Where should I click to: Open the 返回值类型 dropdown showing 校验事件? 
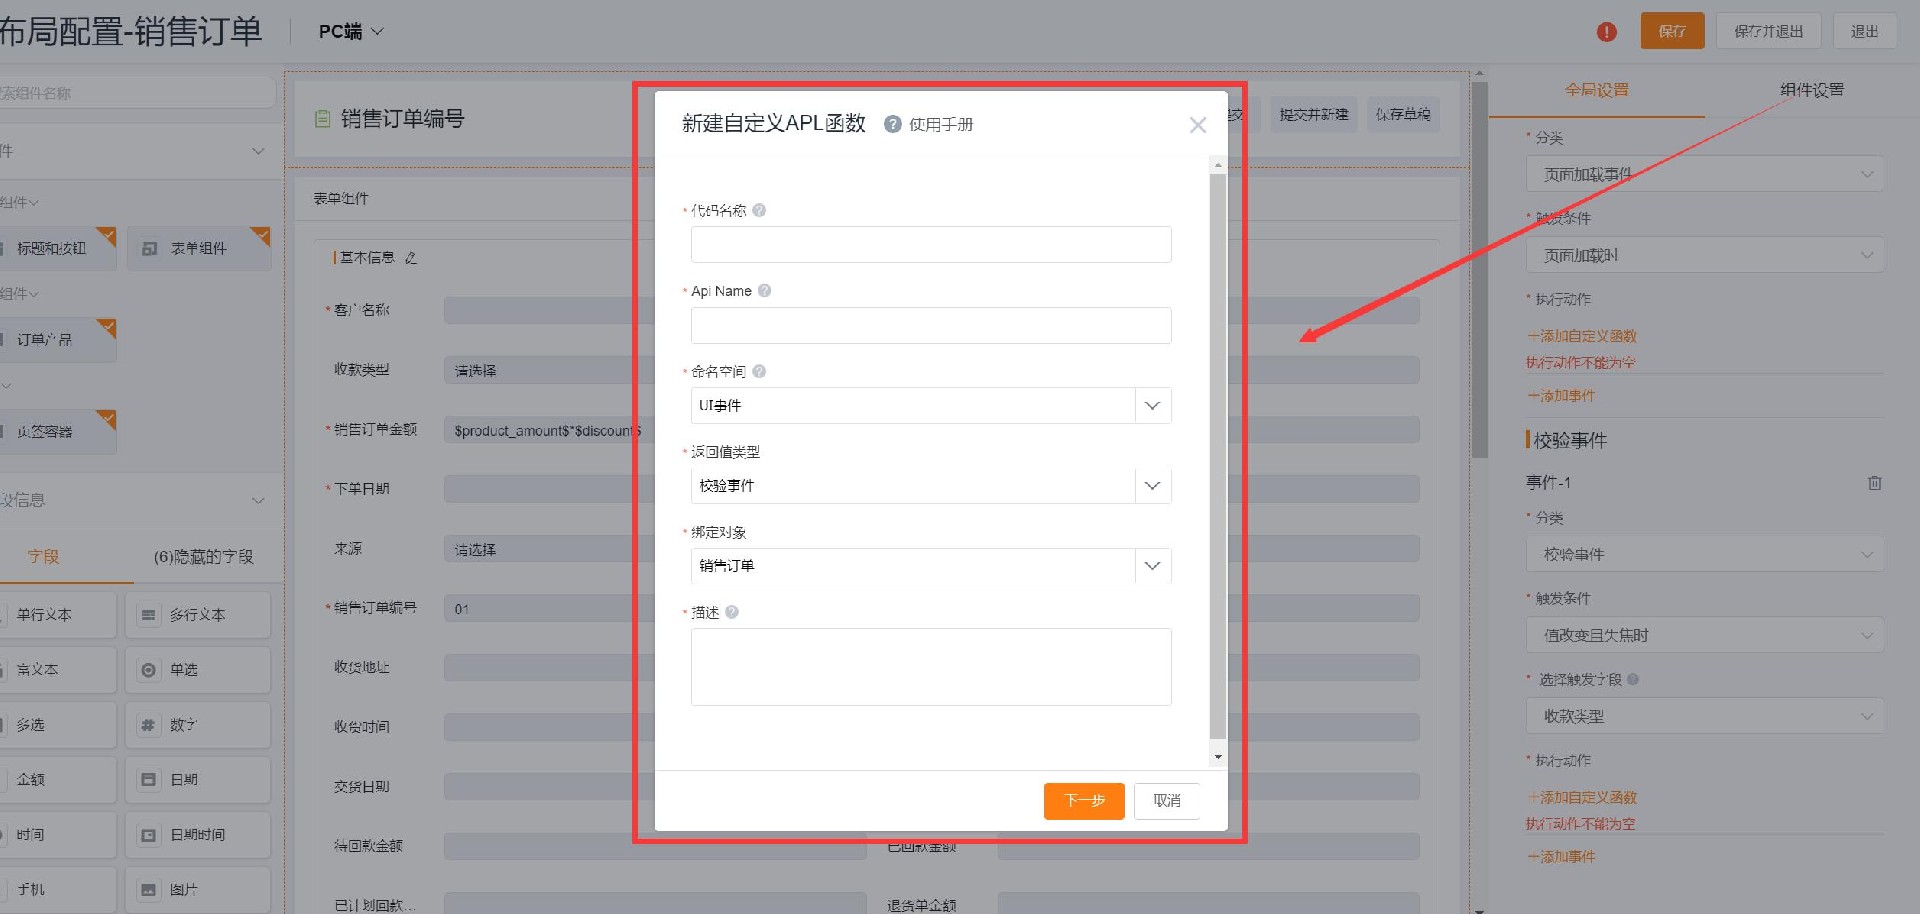point(931,485)
